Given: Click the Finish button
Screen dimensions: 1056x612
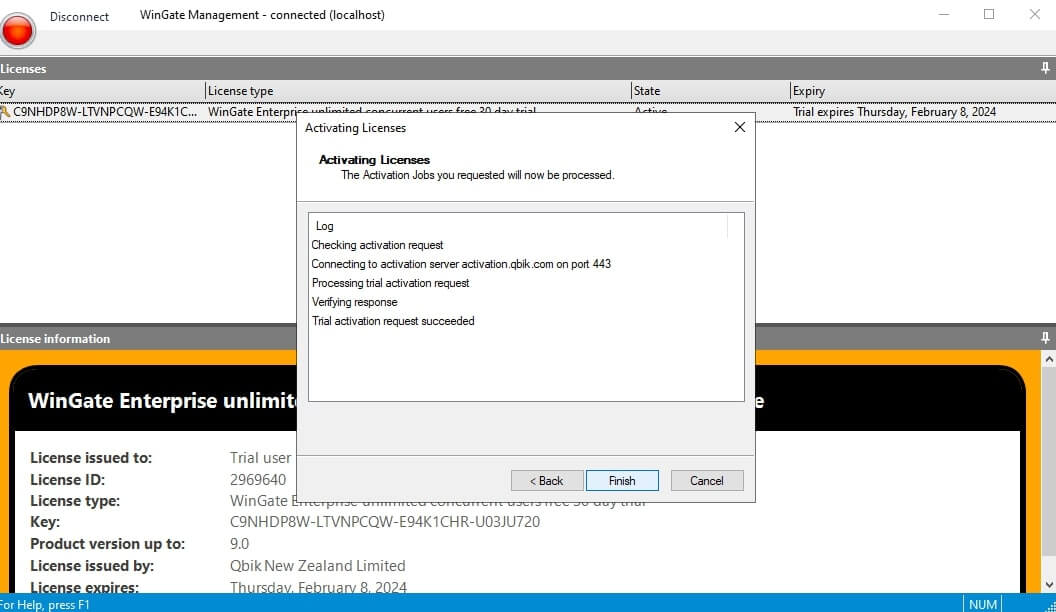Looking at the screenshot, I should 622,481.
